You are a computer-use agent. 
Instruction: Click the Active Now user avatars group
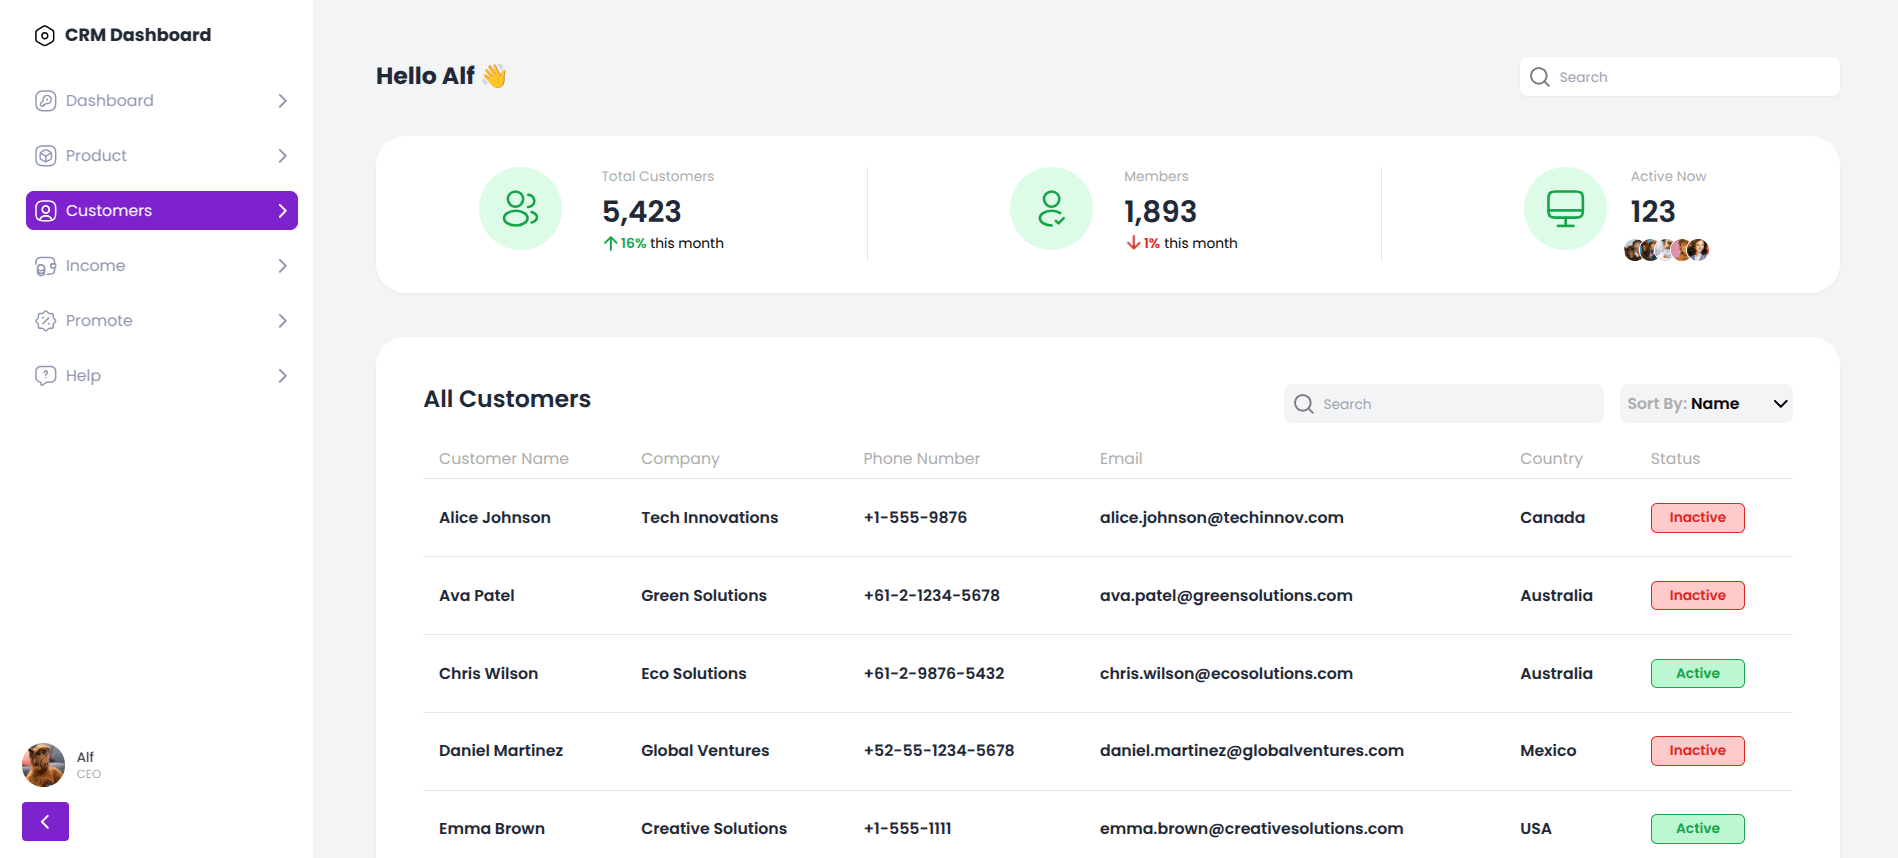(1666, 250)
